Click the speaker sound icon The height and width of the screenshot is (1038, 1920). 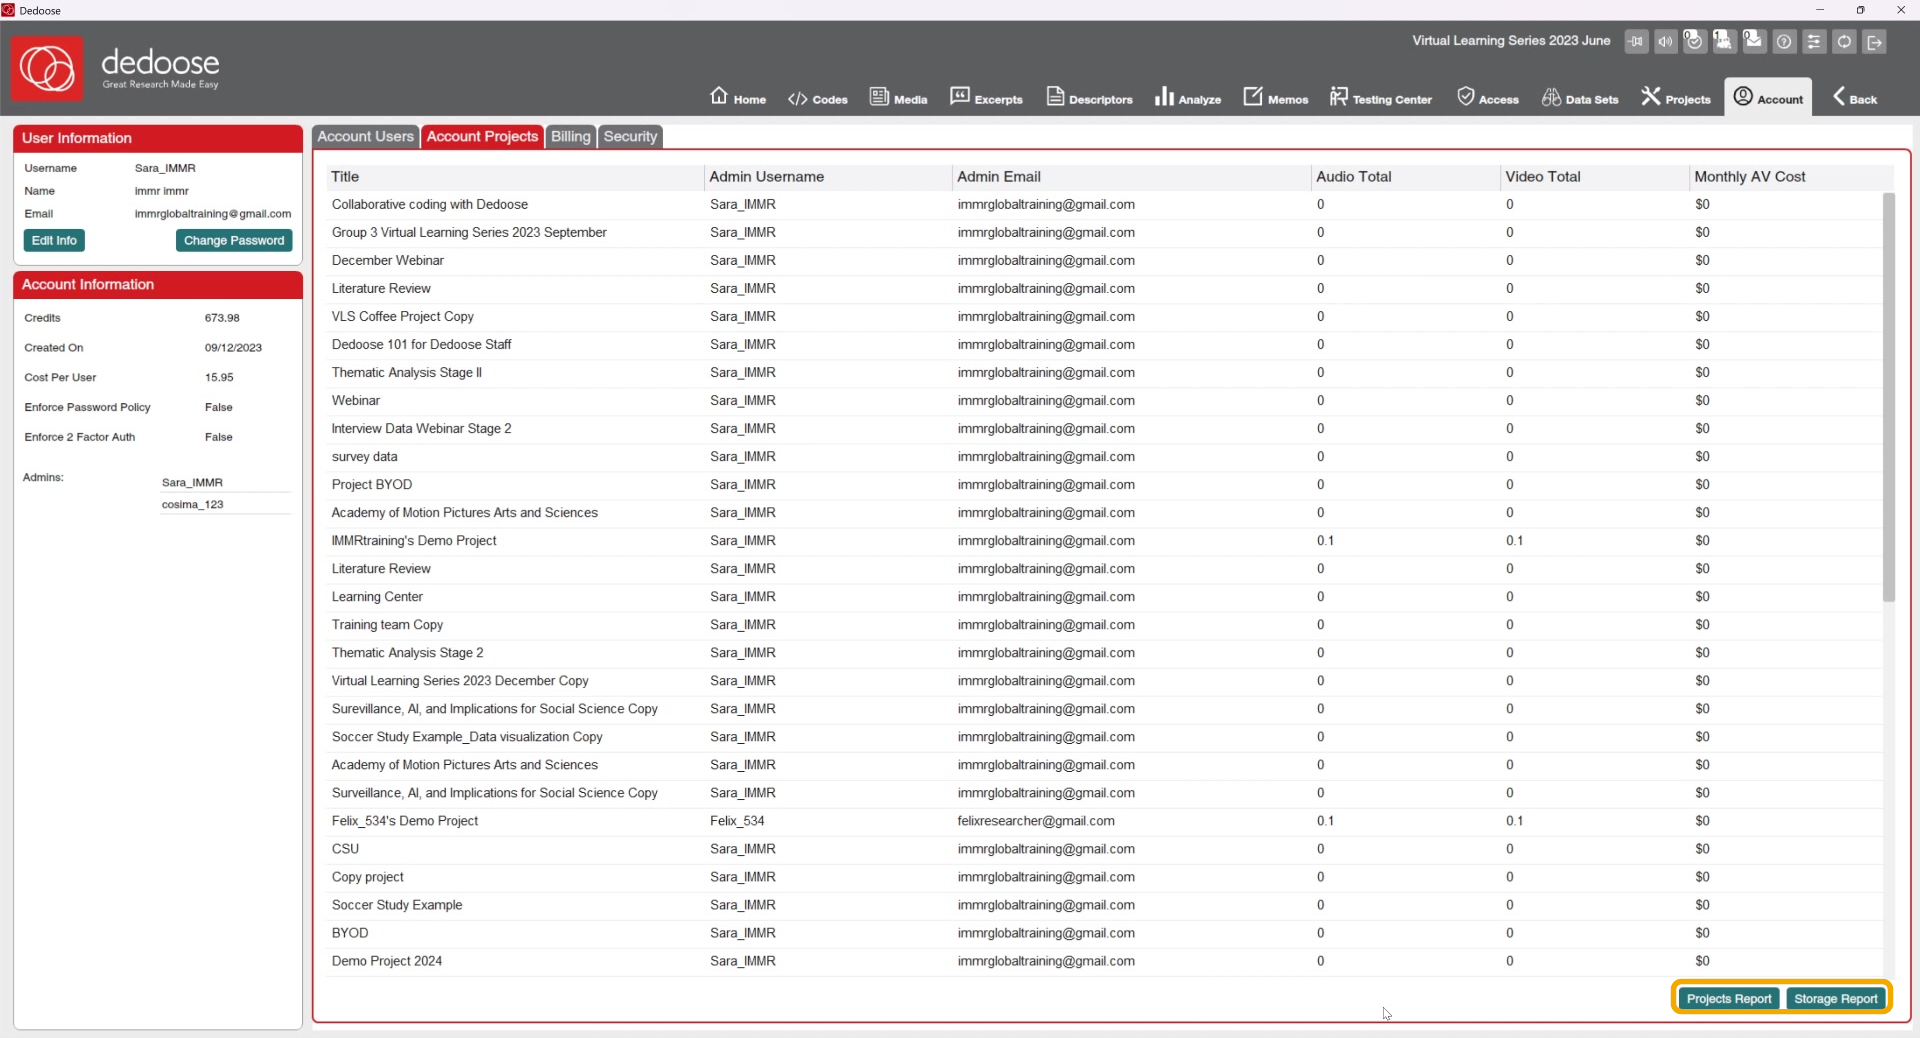(1665, 41)
